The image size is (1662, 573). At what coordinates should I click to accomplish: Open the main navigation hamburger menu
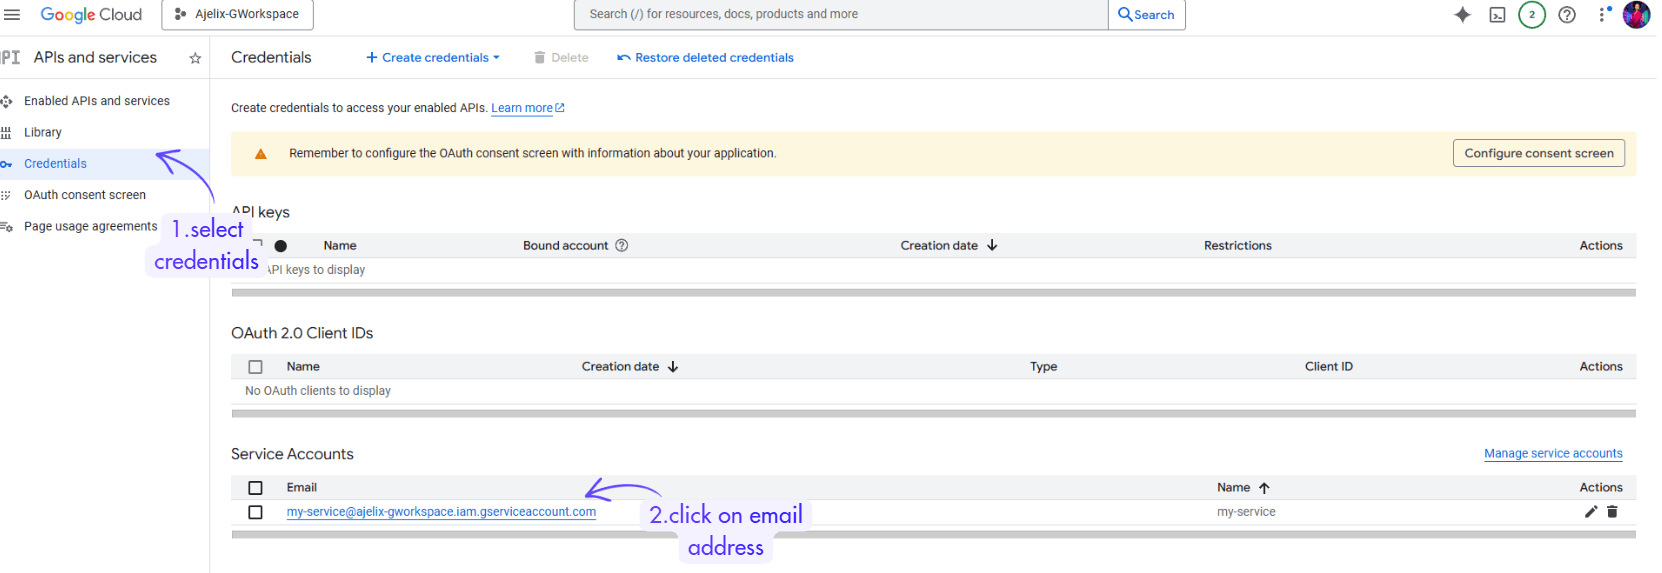click(12, 14)
